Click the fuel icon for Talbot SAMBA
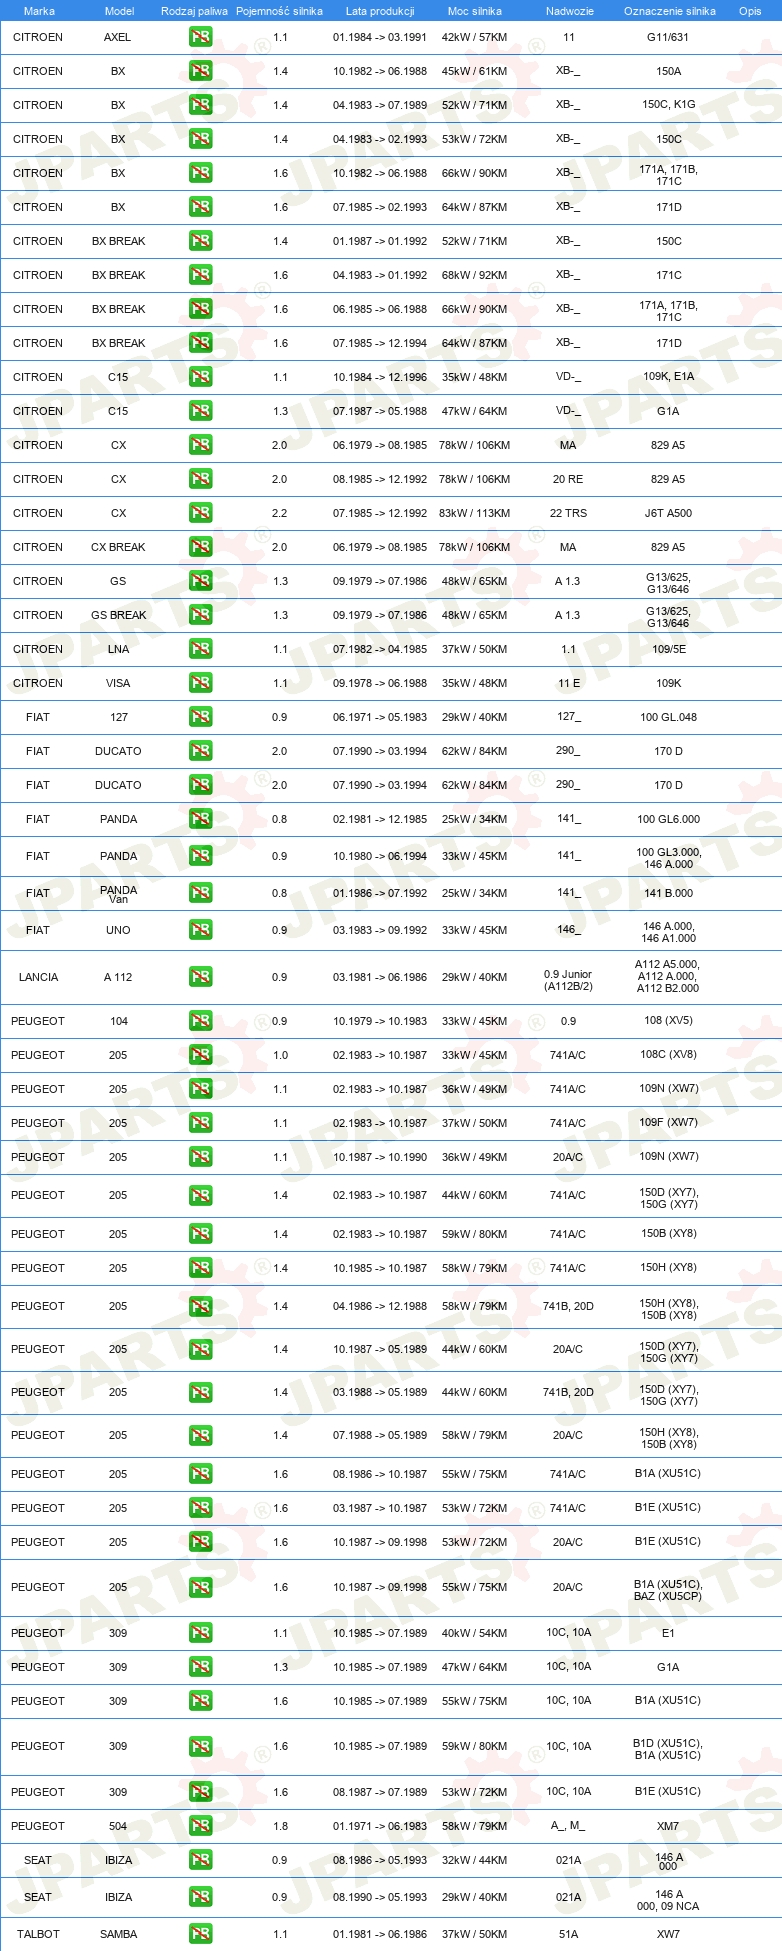The height and width of the screenshot is (1951, 782). pos(200,1934)
